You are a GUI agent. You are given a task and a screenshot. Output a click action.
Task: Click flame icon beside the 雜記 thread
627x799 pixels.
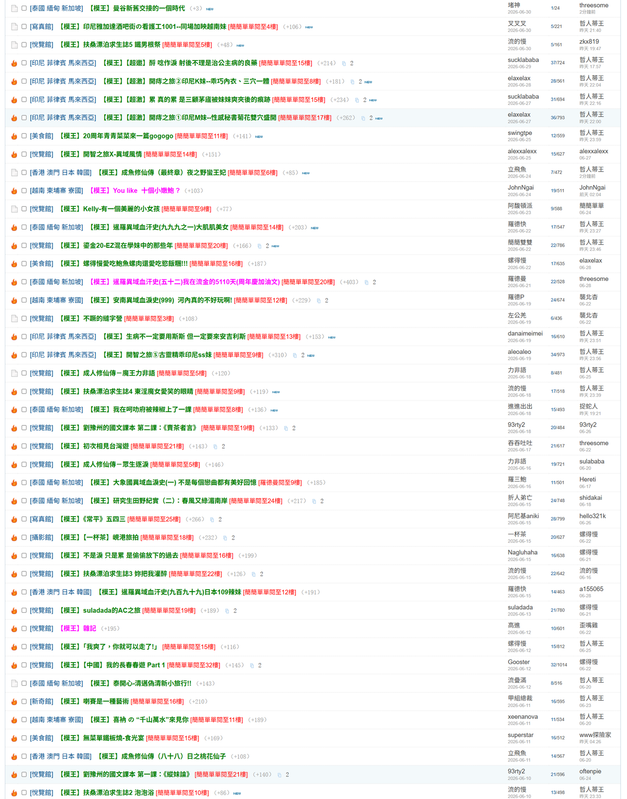coord(14,629)
